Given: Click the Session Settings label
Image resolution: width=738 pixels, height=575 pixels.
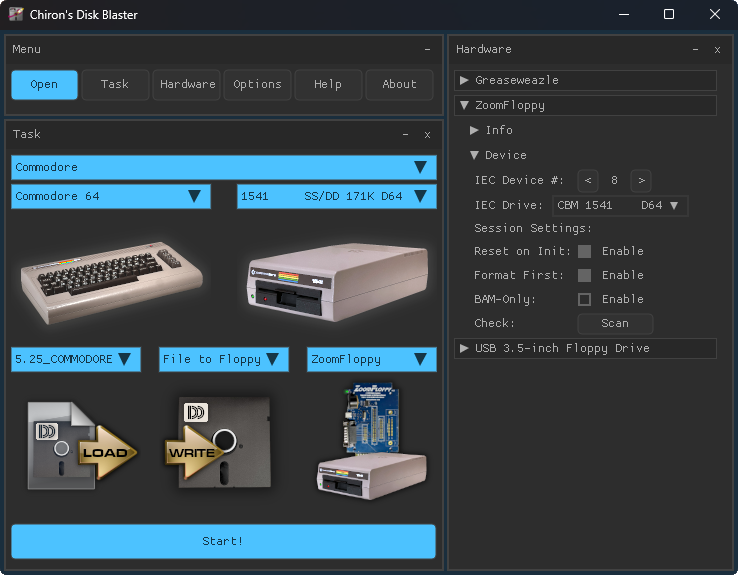Looking at the screenshot, I should pos(533,229).
